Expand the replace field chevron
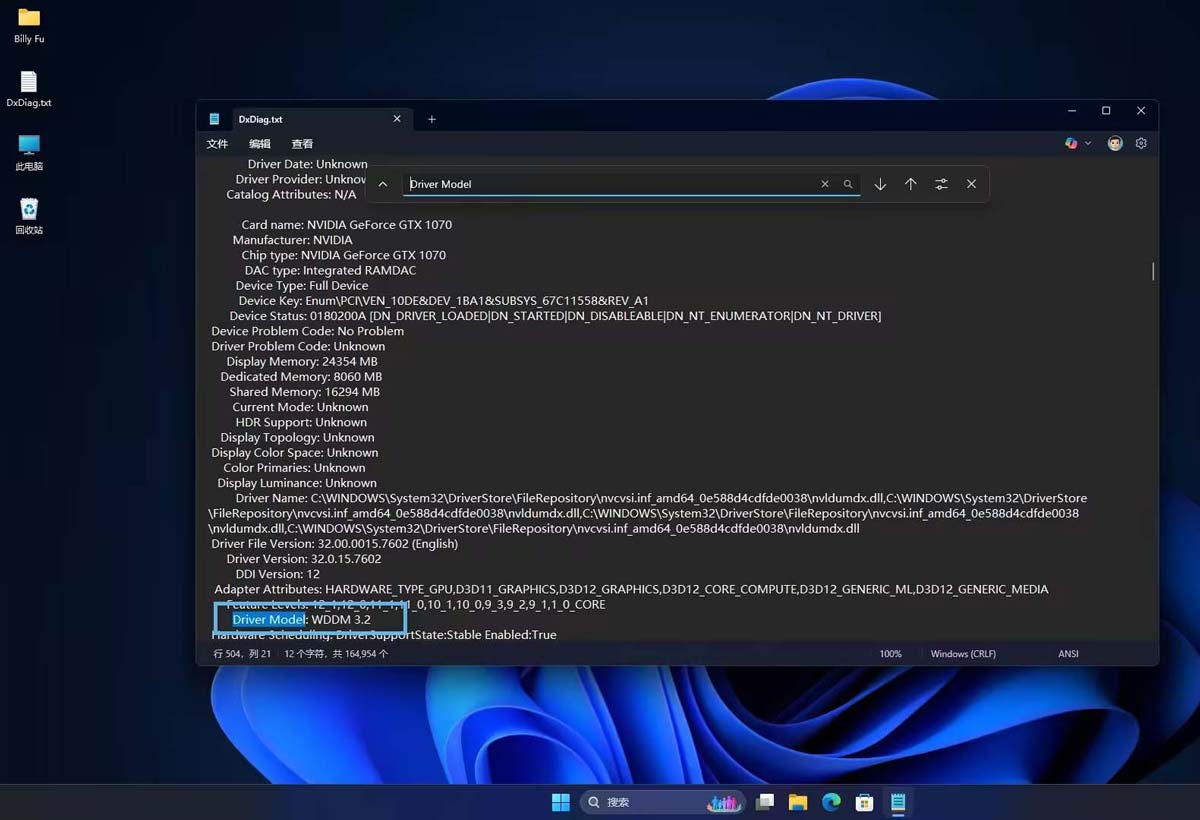 click(383, 184)
